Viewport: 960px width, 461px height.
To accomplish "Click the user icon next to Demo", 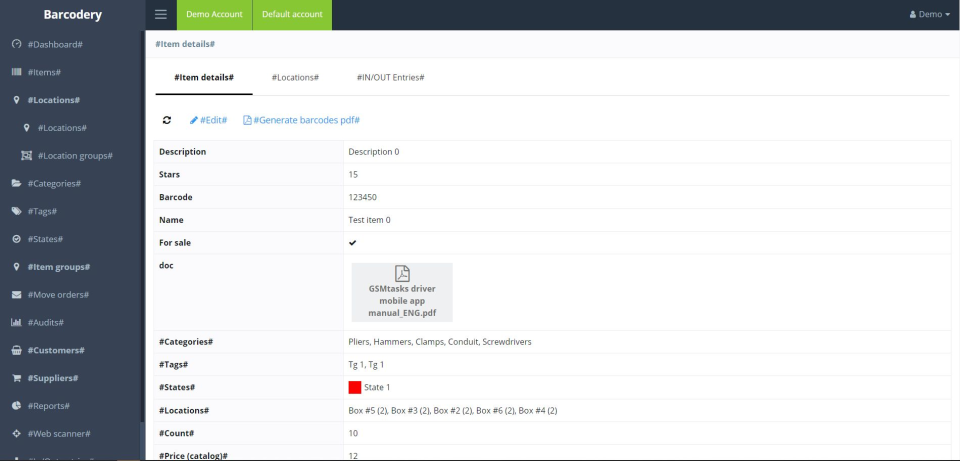I will pyautogui.click(x=913, y=14).
